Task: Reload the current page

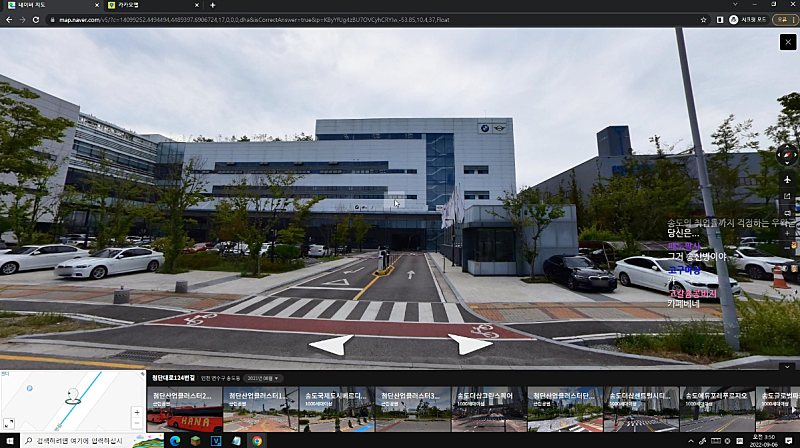Action: pyautogui.click(x=36, y=20)
